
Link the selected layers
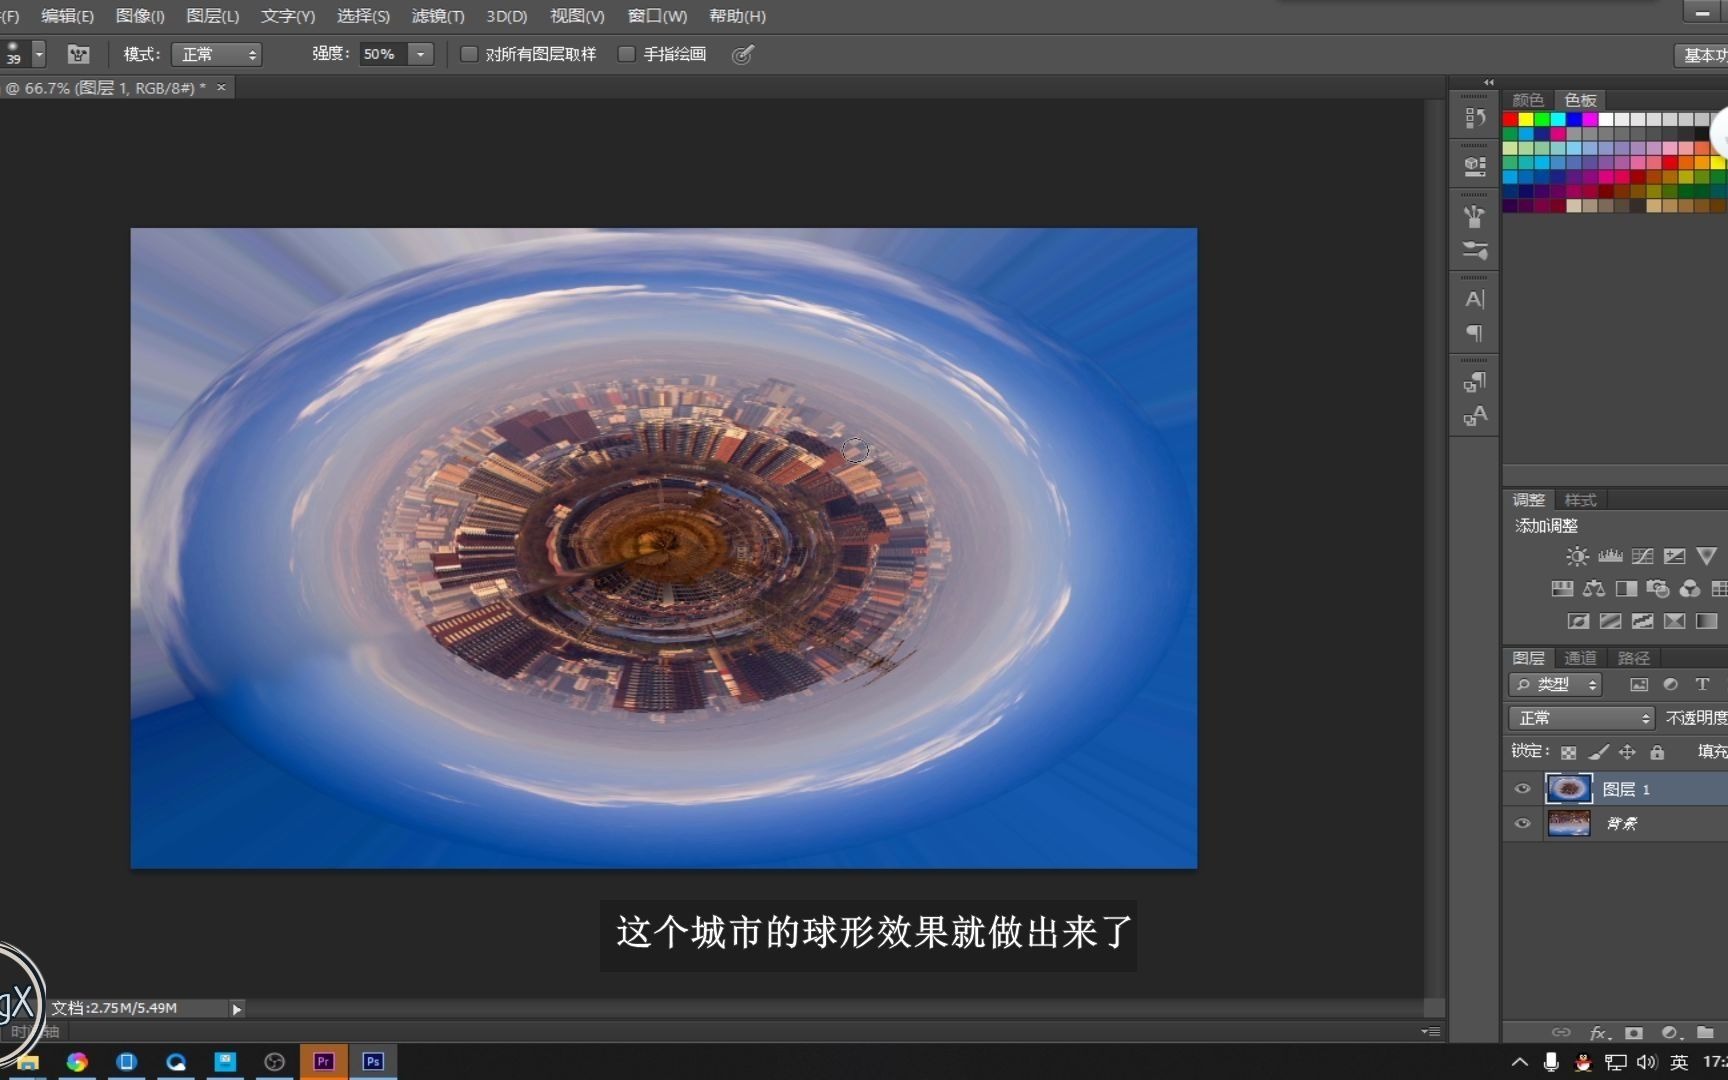[x=1560, y=1033]
